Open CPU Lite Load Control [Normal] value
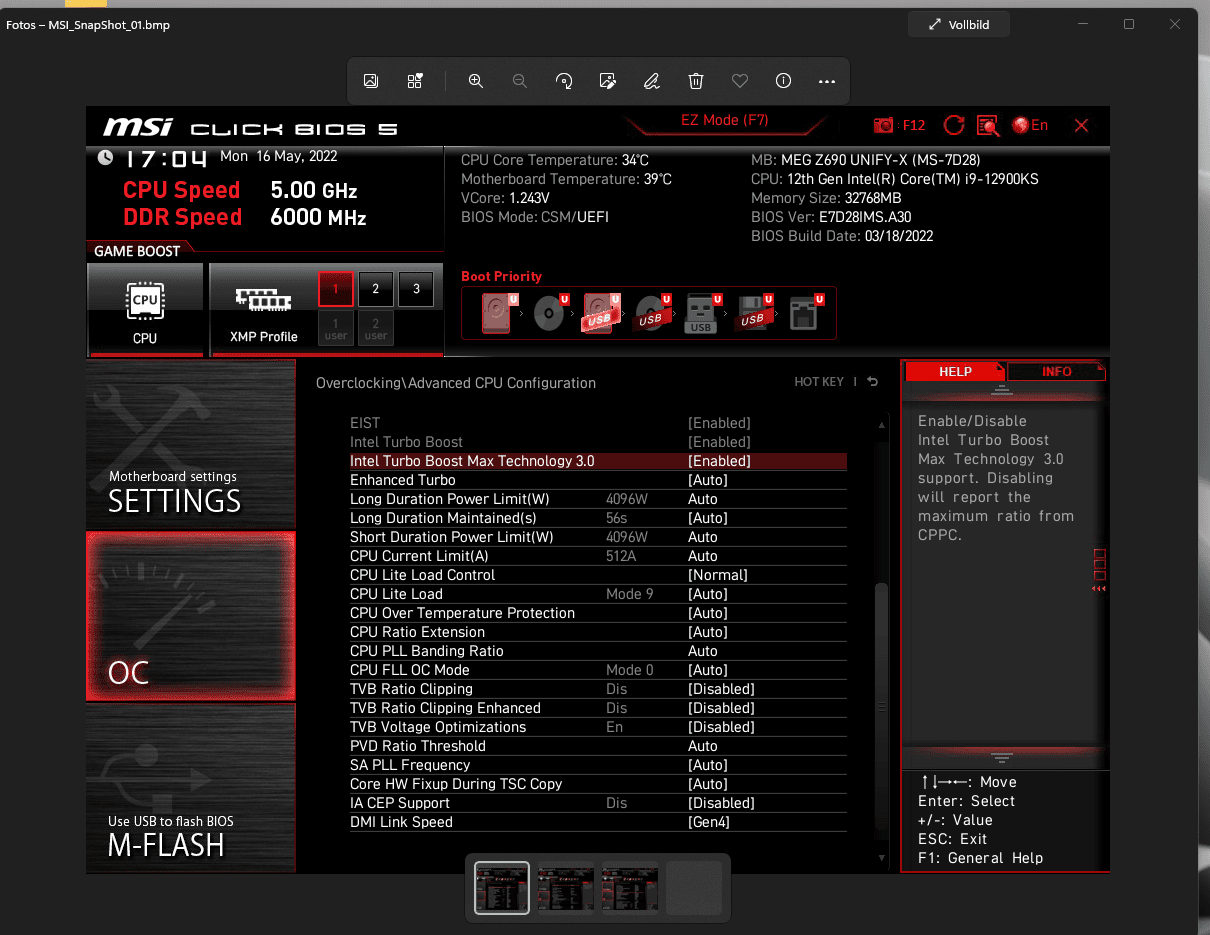This screenshot has height=935, width=1210. pyautogui.click(x=718, y=575)
